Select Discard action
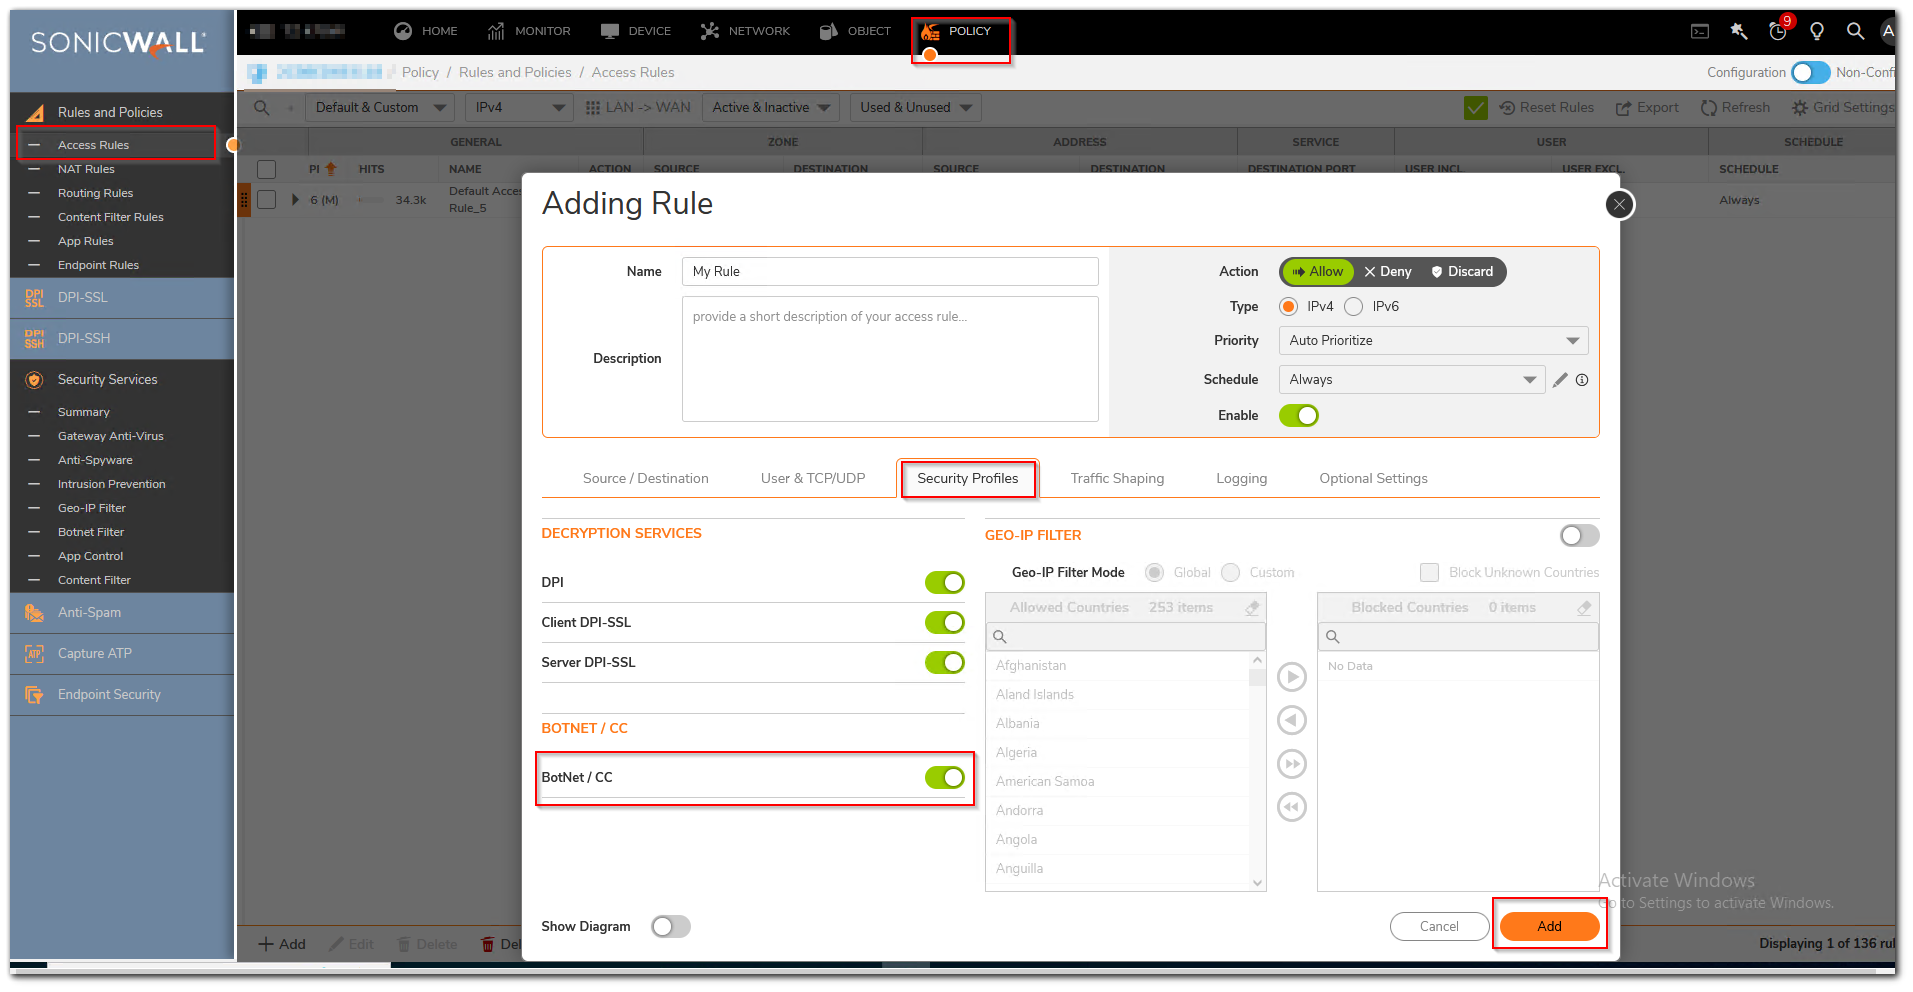This screenshot has width=1913, height=992. tap(1462, 272)
